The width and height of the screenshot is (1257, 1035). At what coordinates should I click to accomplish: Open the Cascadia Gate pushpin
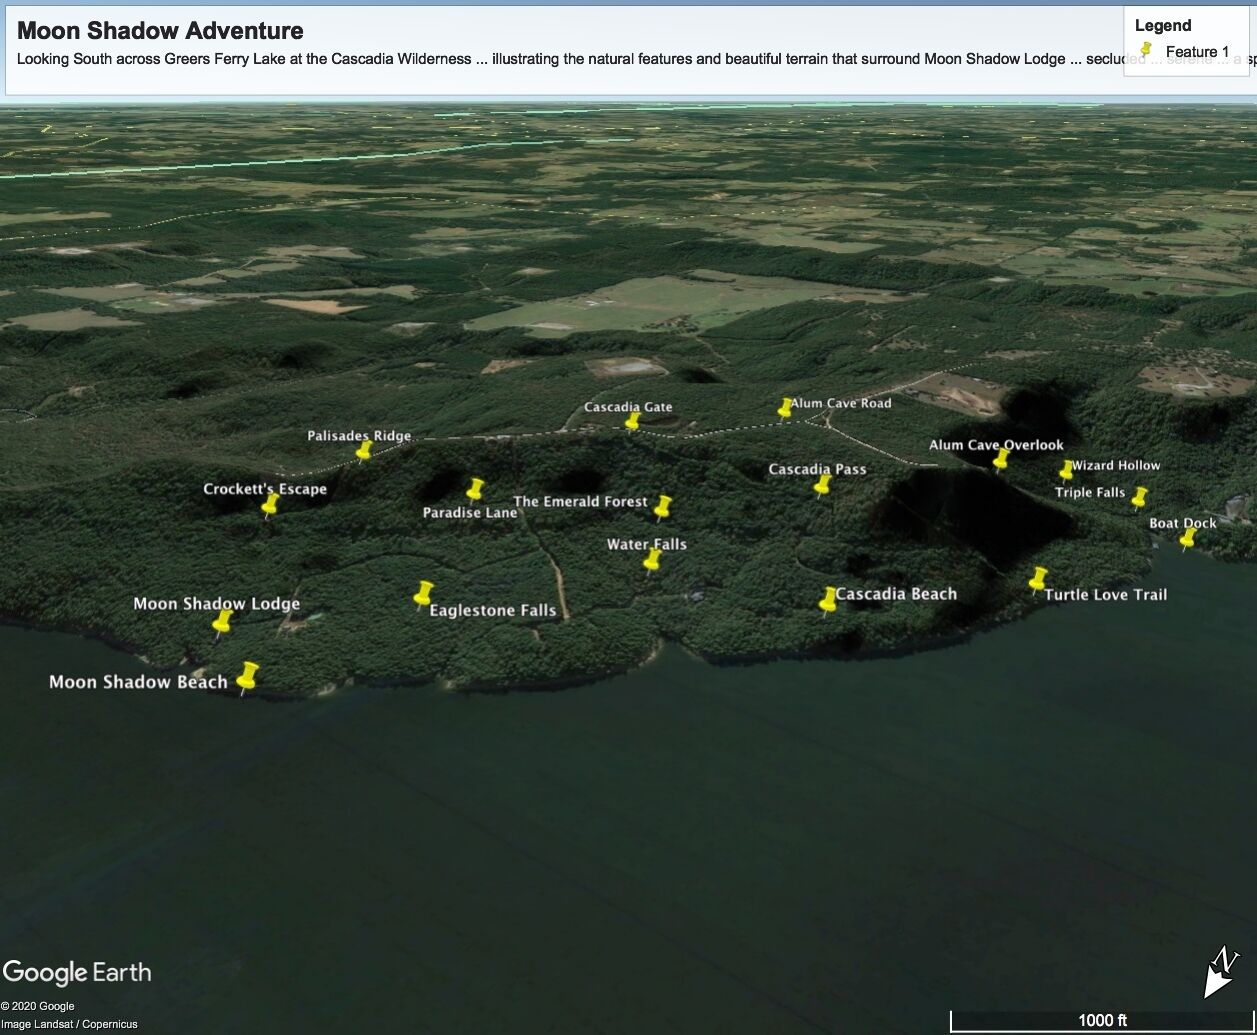(632, 421)
